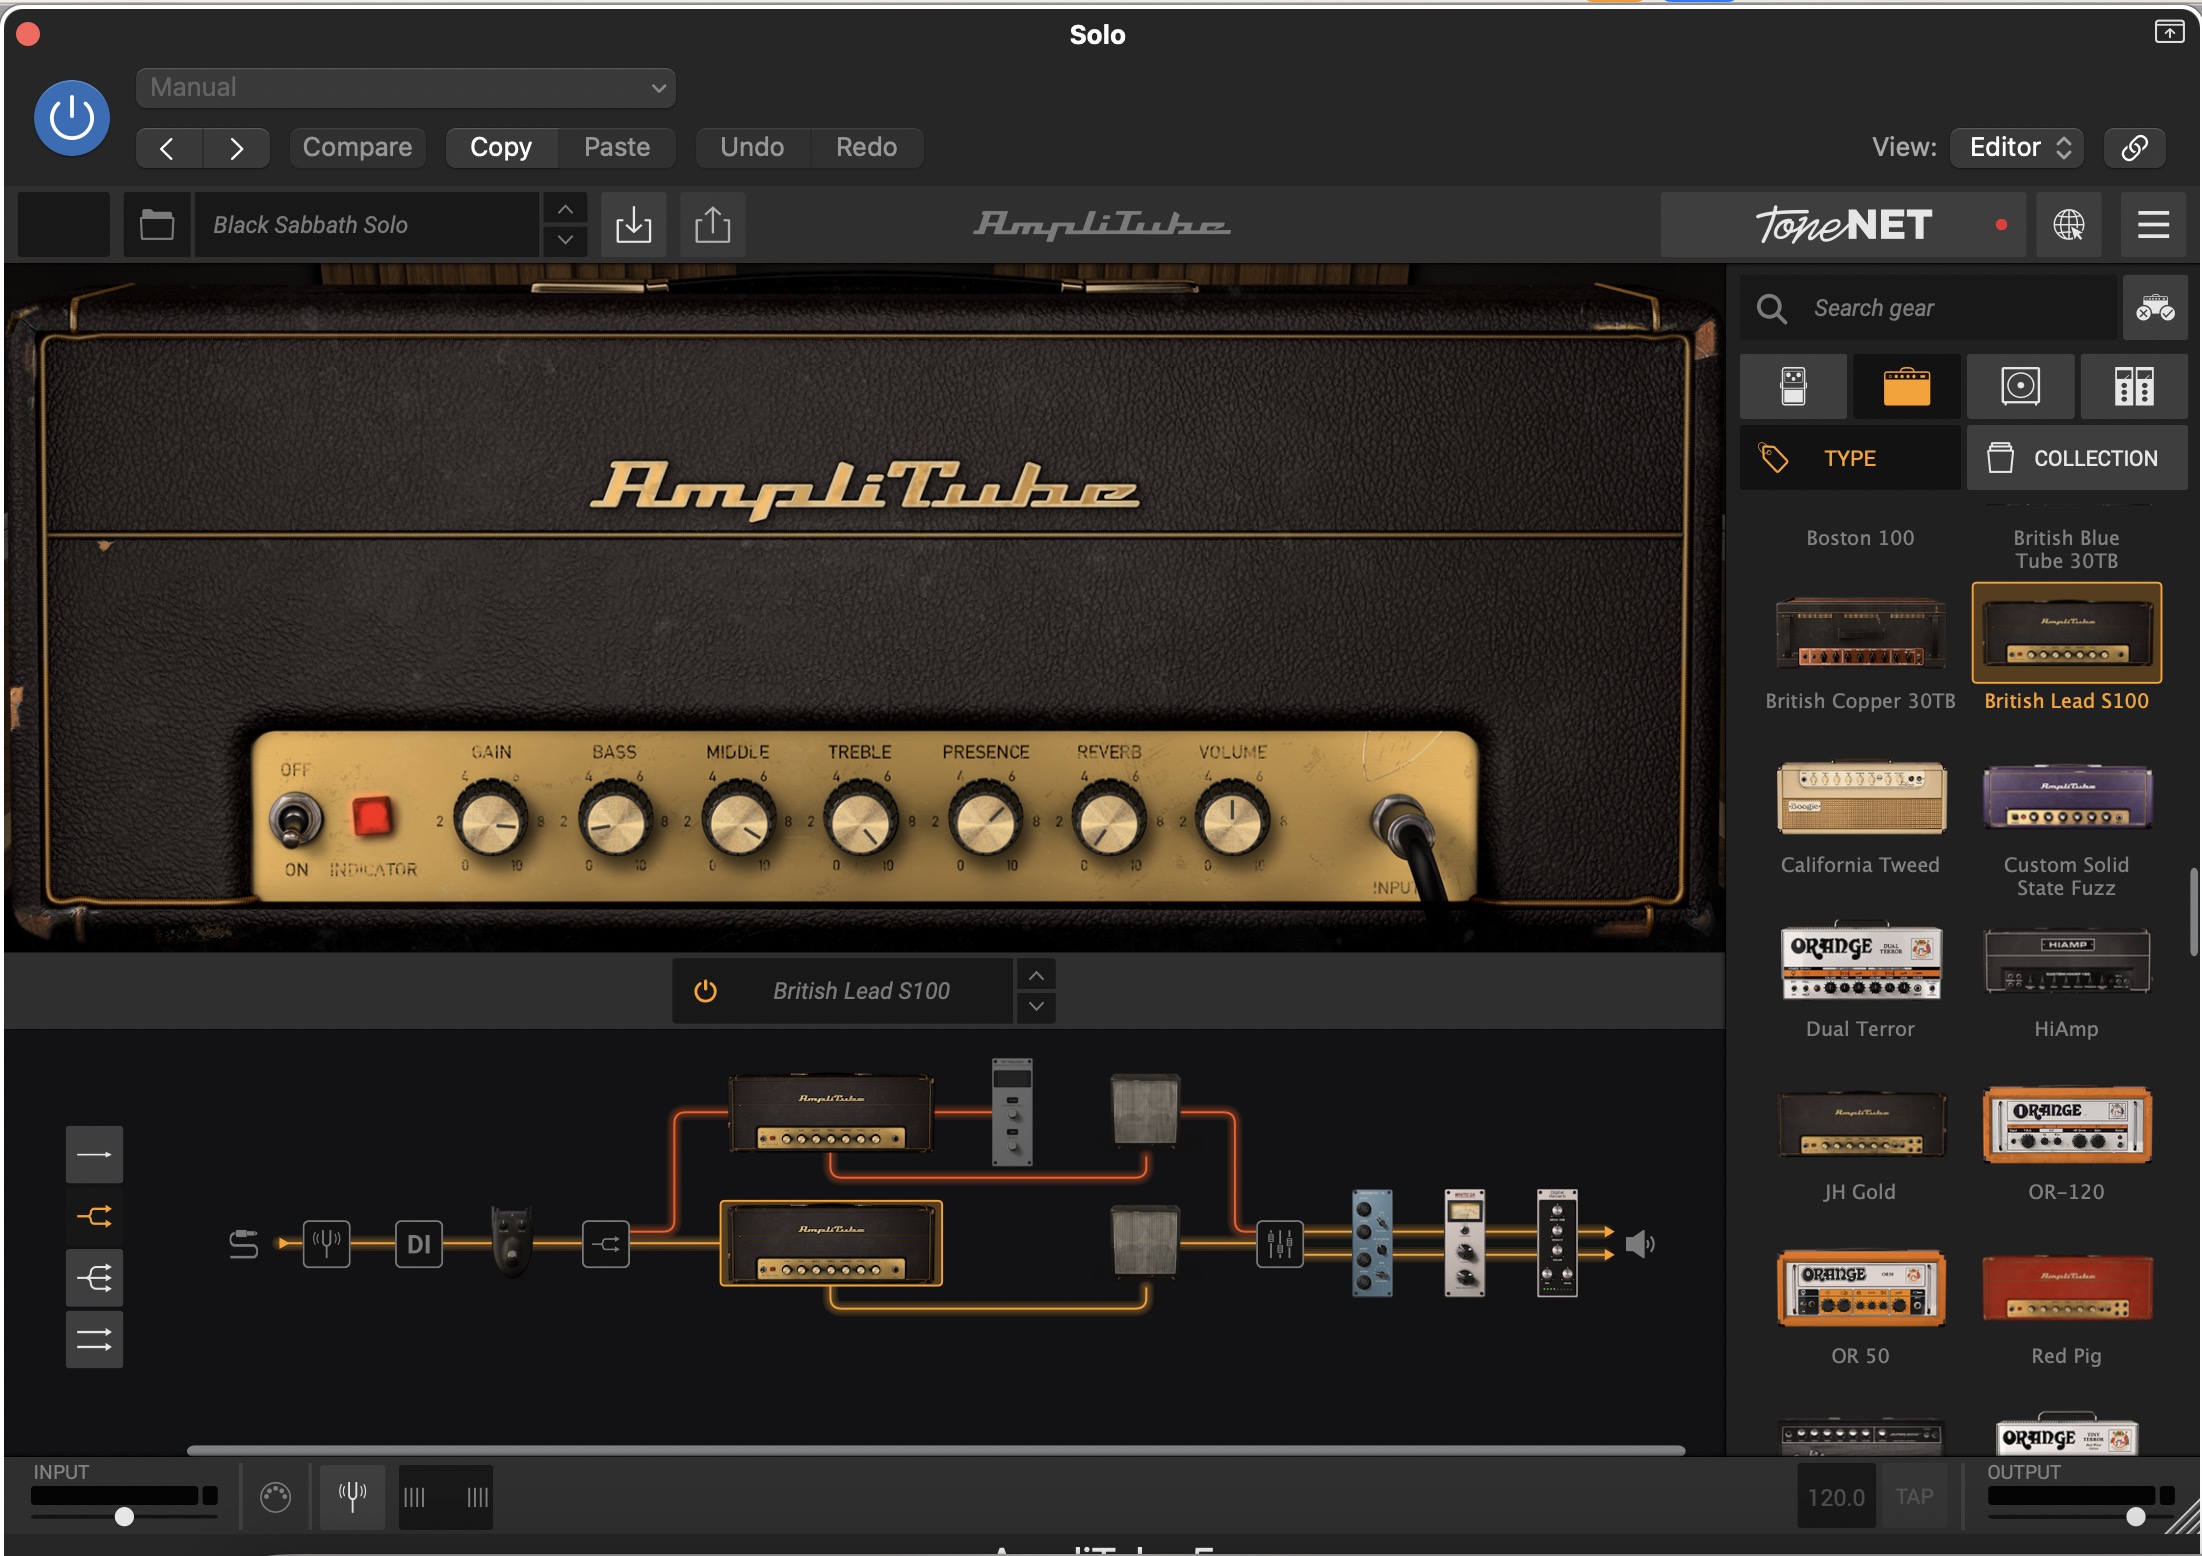Choose the single serial chain routing
The height and width of the screenshot is (1556, 2202).
[94, 1155]
